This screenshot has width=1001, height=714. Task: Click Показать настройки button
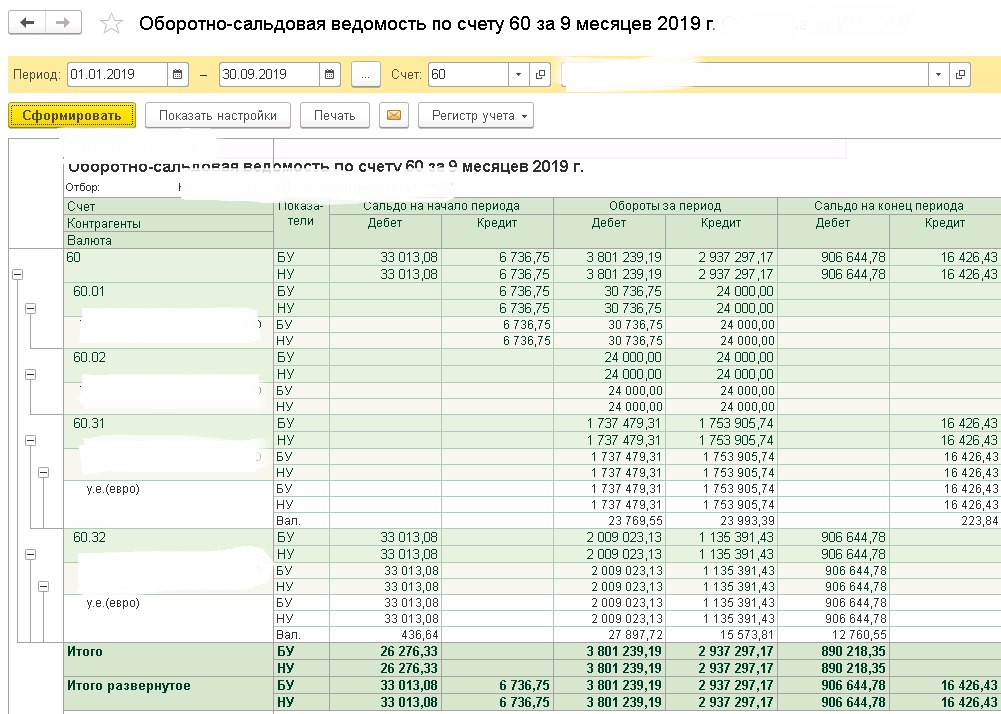click(218, 116)
